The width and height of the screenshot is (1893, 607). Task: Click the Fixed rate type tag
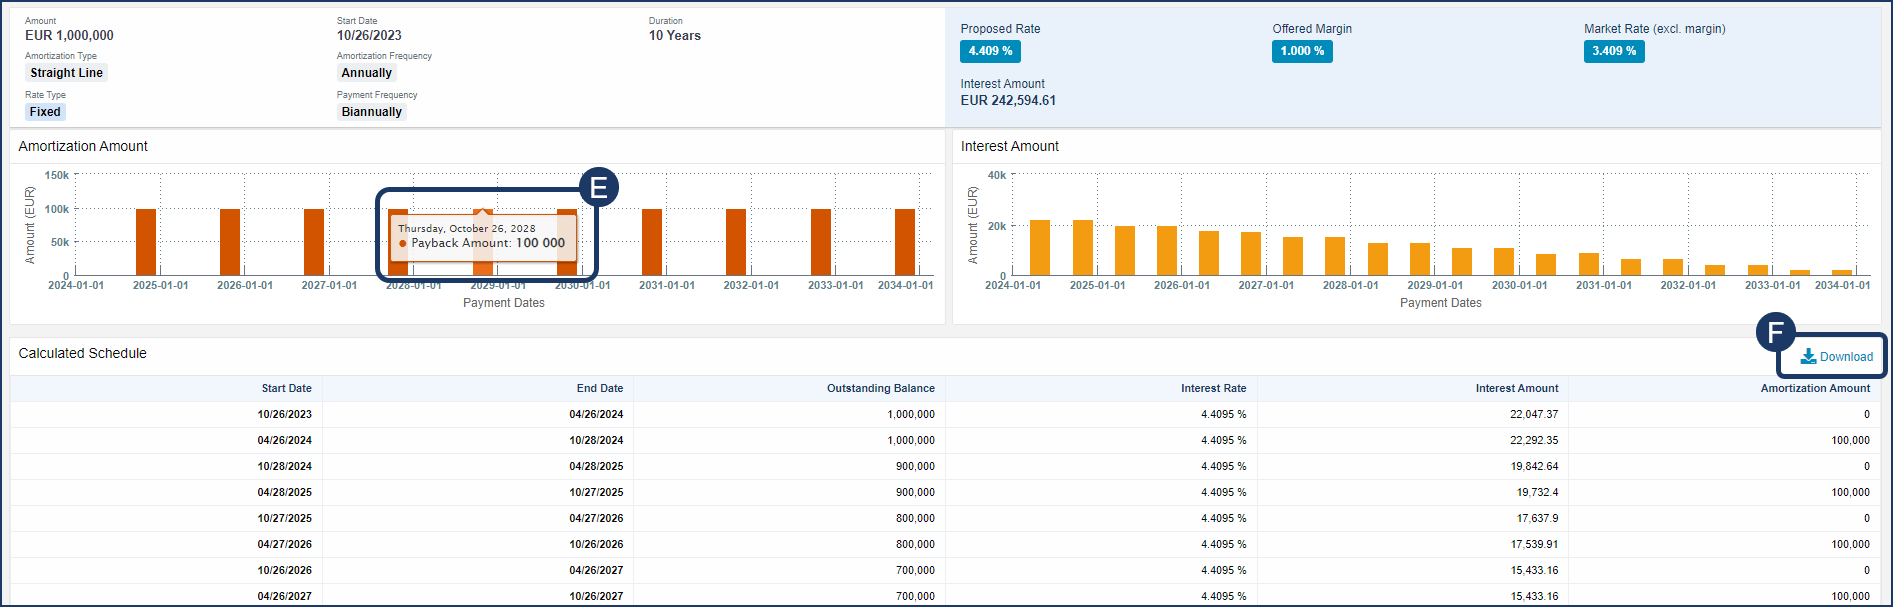tap(45, 112)
